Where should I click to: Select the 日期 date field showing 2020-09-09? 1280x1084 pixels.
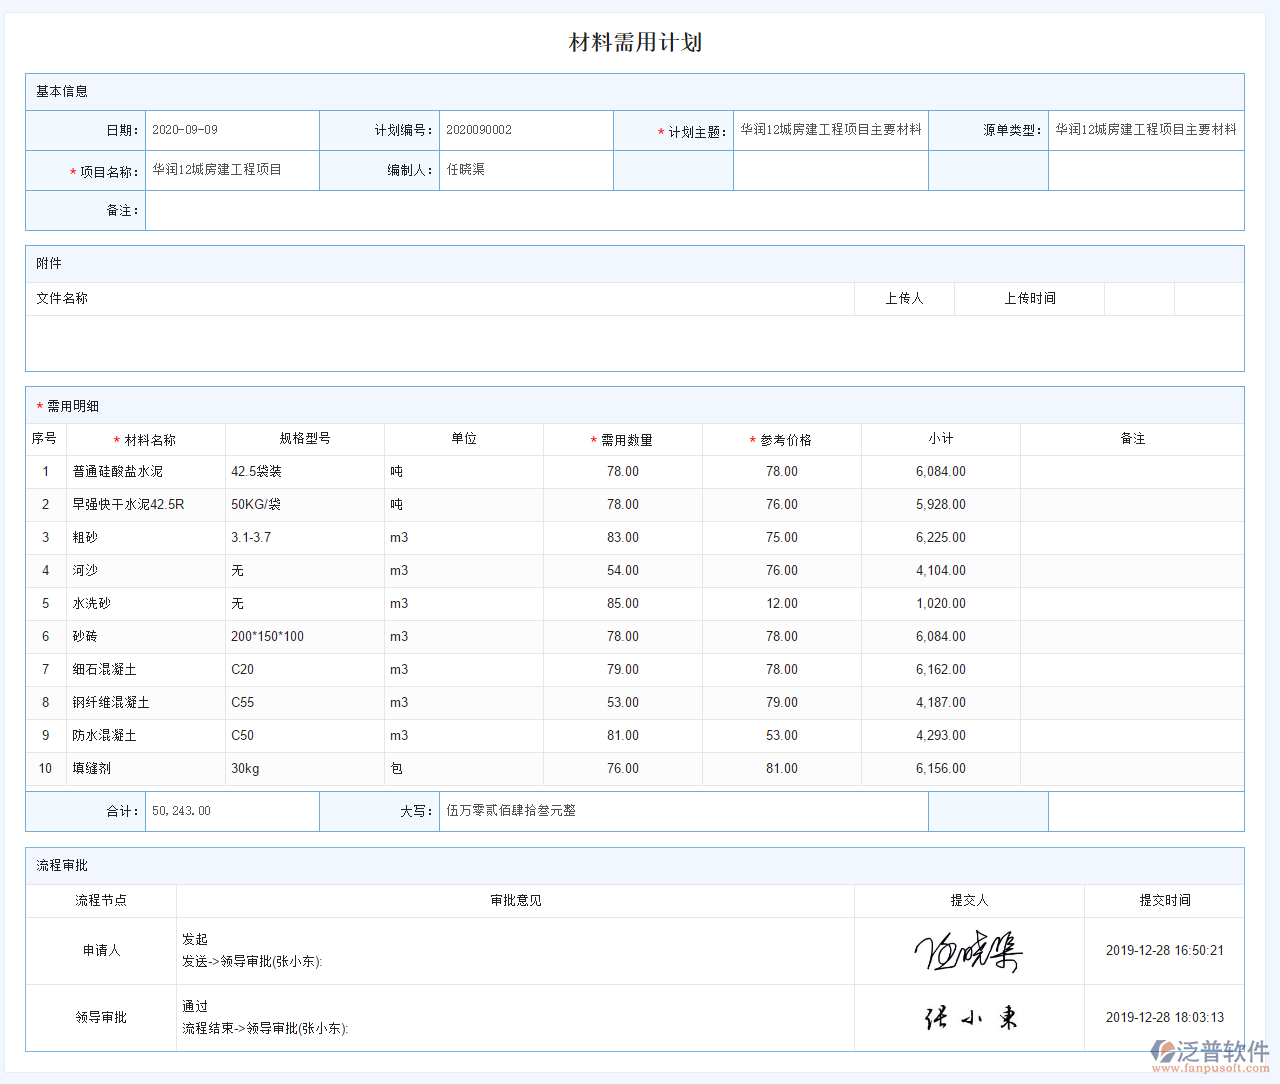coord(232,130)
